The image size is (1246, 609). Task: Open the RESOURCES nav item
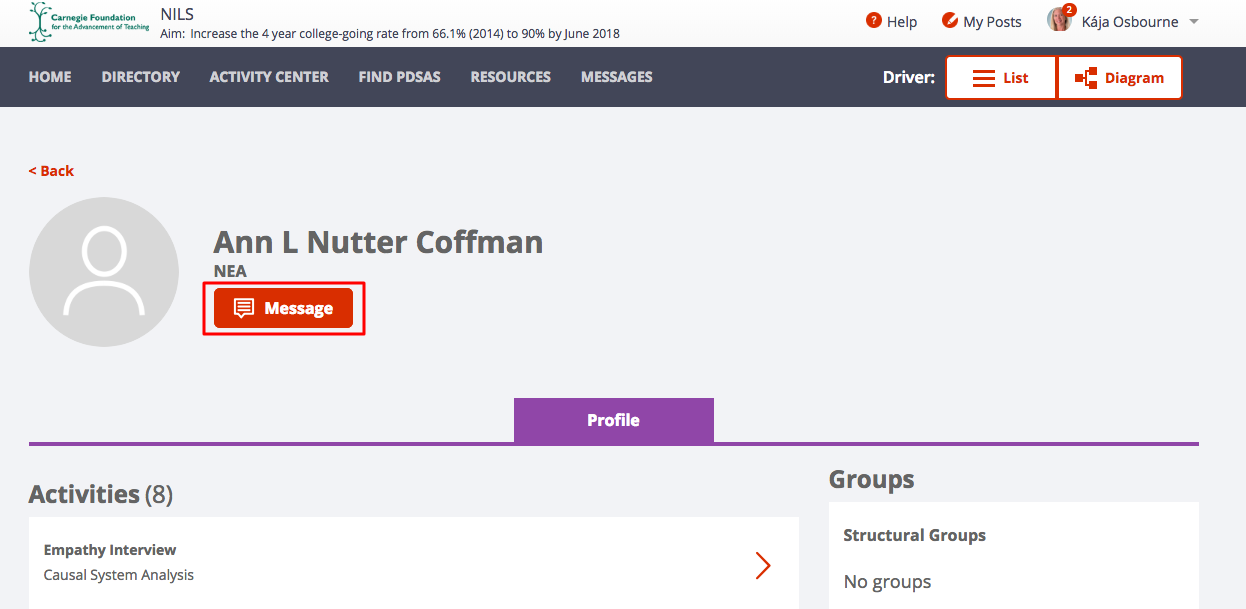coord(511,77)
